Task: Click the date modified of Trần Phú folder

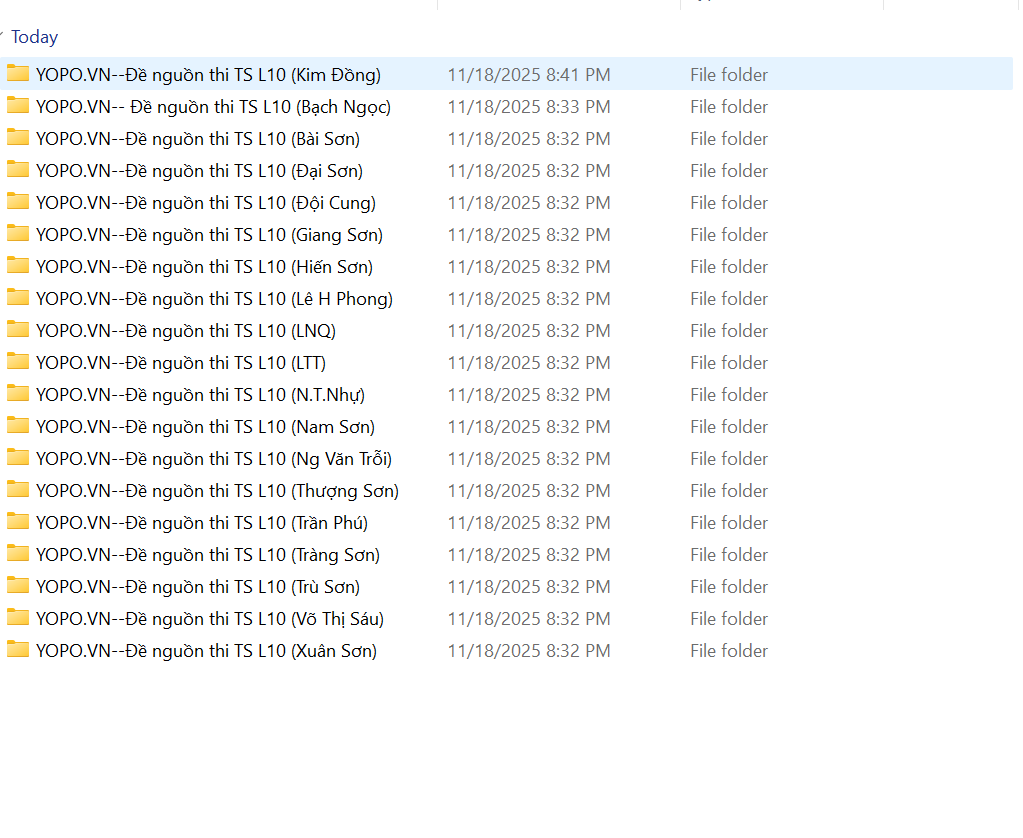Action: [529, 523]
